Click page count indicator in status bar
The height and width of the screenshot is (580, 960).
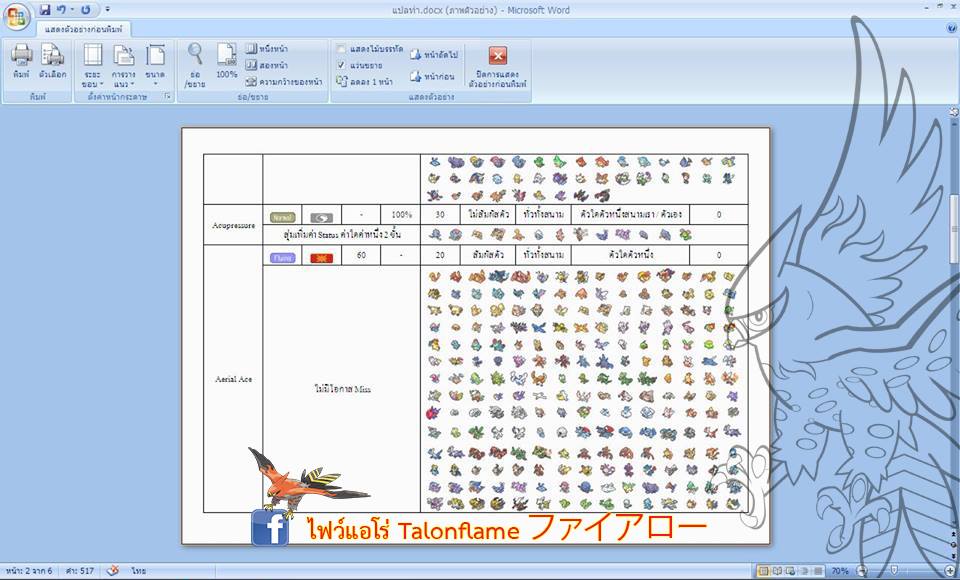pyautogui.click(x=28, y=570)
